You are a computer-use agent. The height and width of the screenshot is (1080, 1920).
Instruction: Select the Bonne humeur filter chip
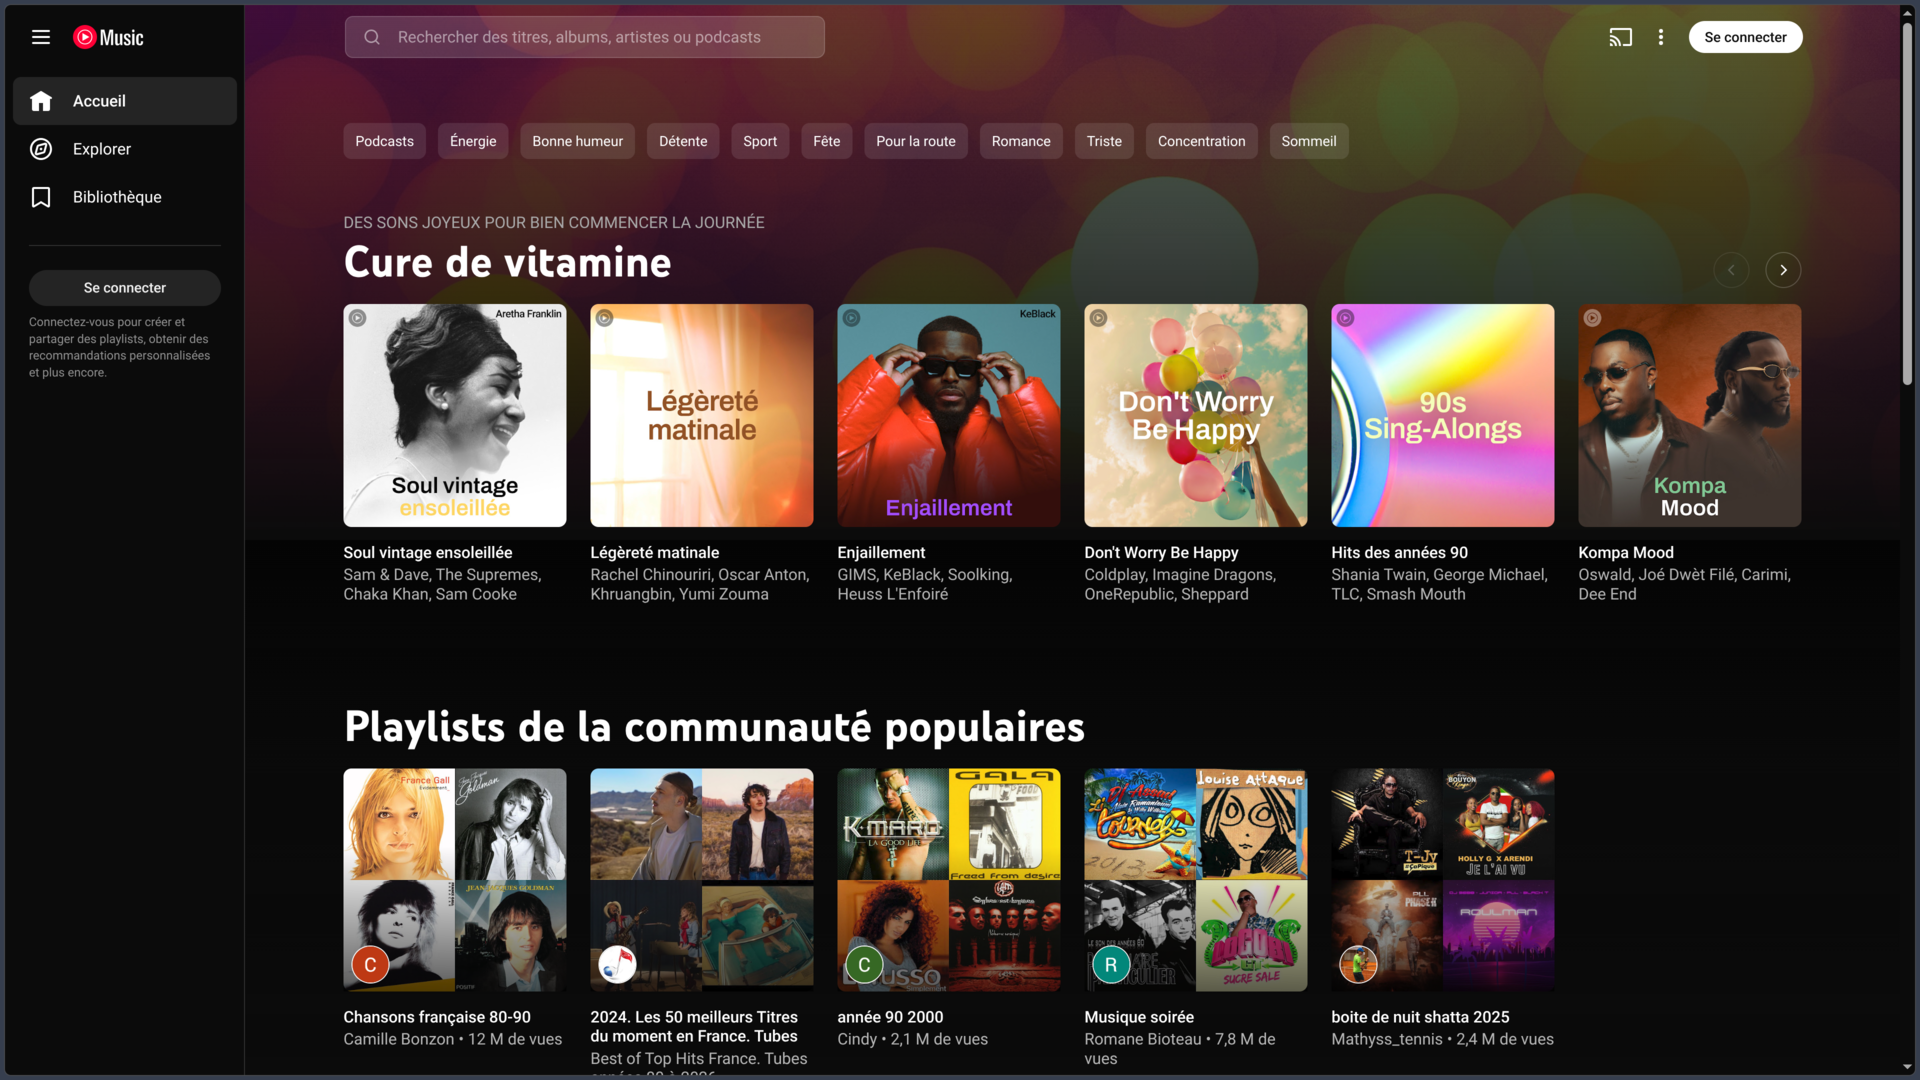578,141
